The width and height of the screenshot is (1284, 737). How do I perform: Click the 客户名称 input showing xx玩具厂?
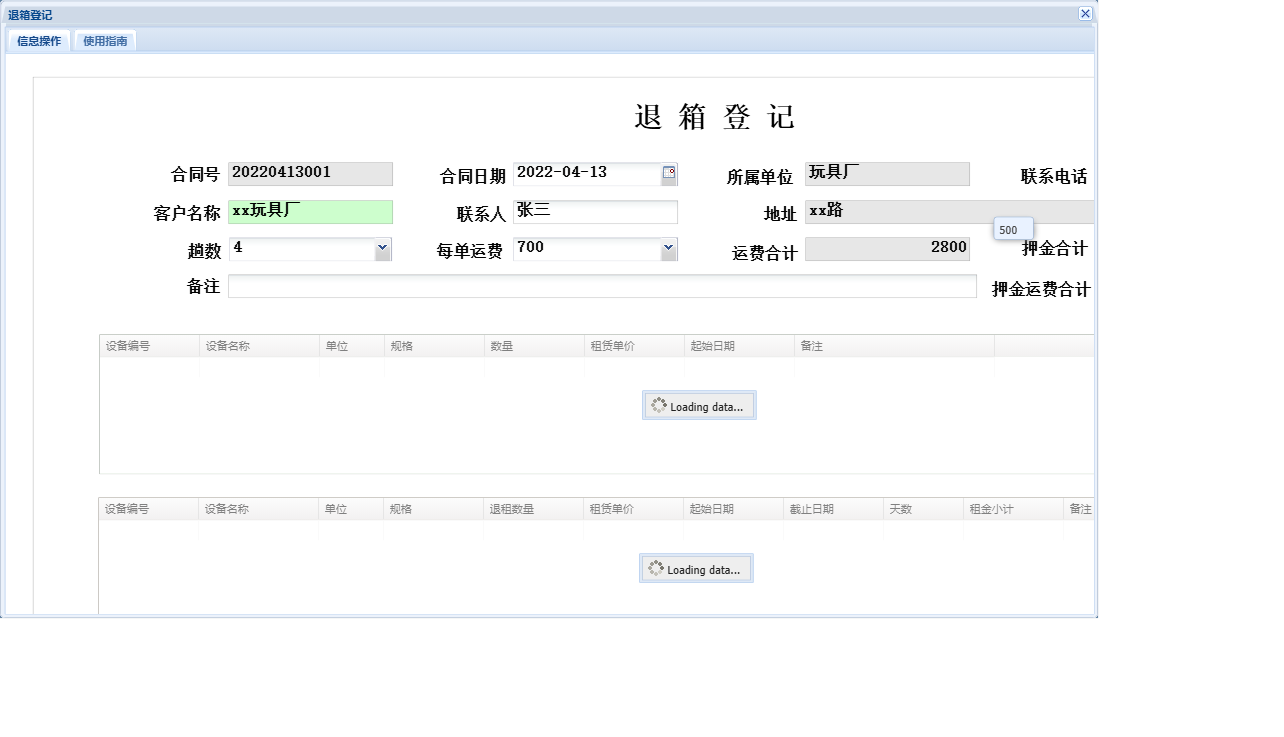tap(310, 211)
